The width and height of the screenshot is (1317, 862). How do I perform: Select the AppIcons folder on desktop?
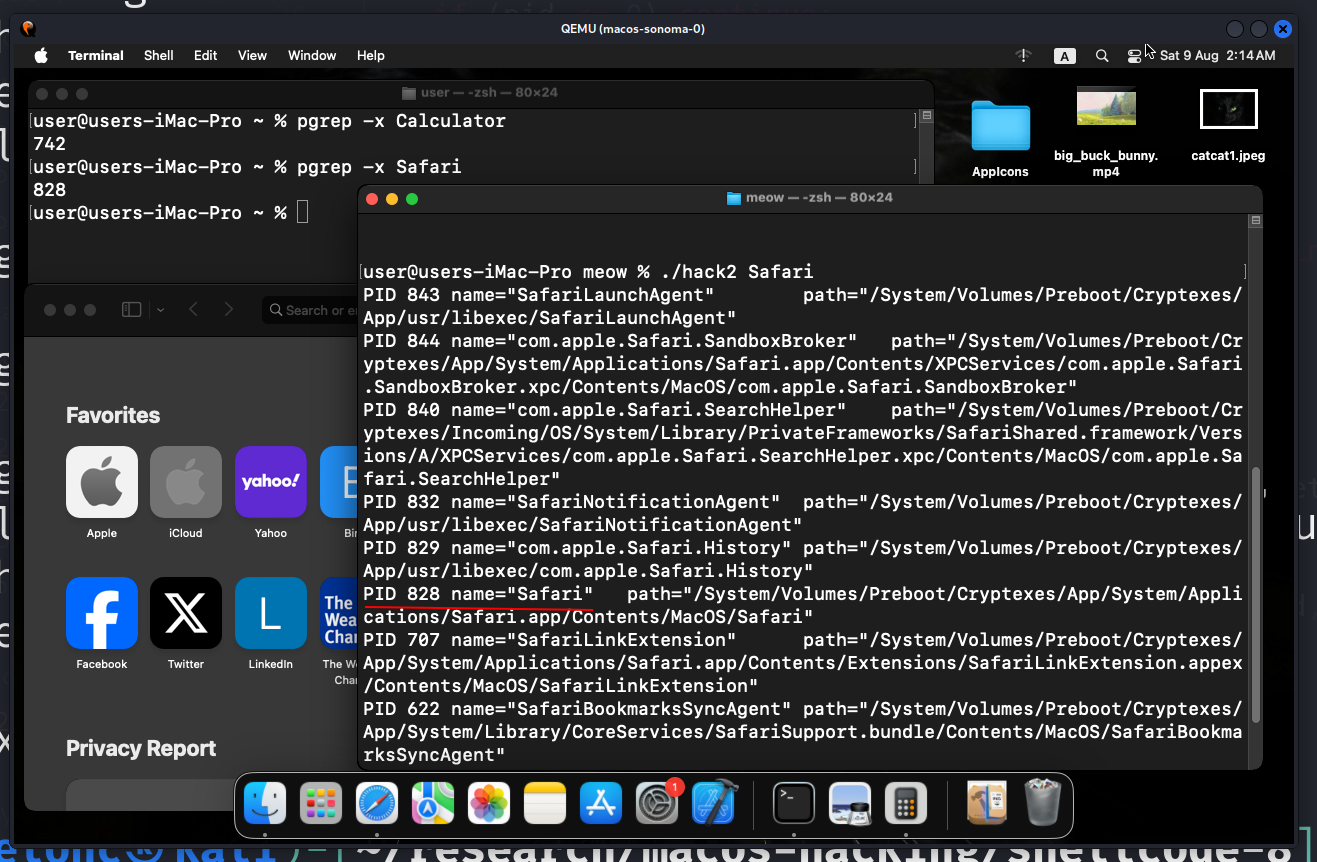coord(1000,139)
